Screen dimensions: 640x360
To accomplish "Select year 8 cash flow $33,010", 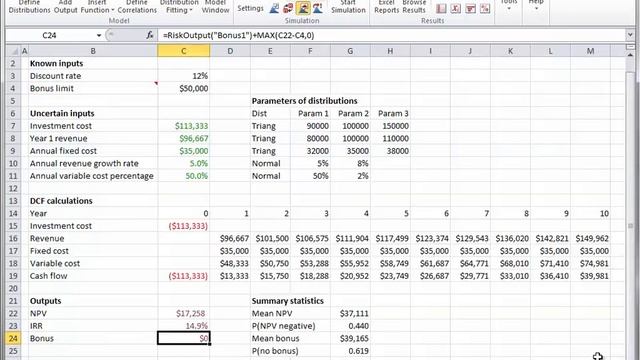I will pyautogui.click(x=510, y=276).
